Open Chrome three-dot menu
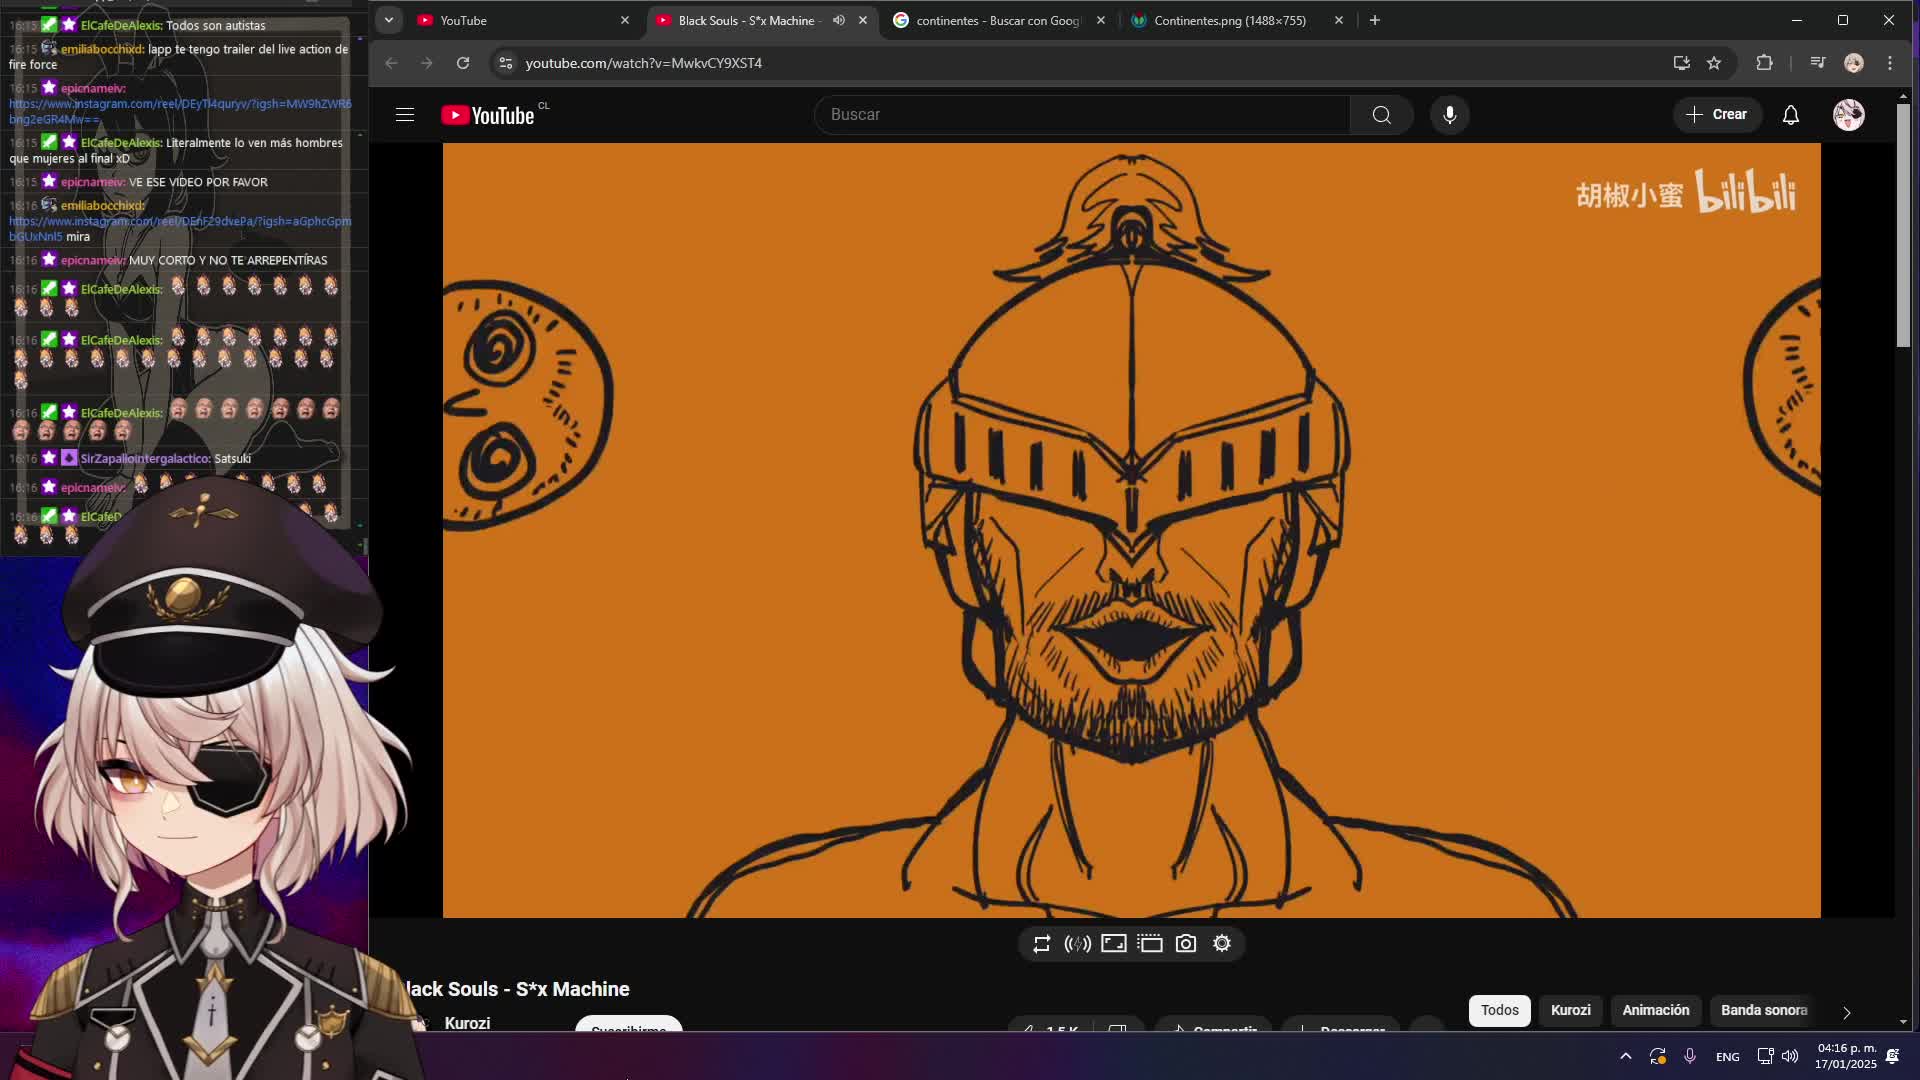Image resolution: width=1920 pixels, height=1080 pixels. 1890,63
